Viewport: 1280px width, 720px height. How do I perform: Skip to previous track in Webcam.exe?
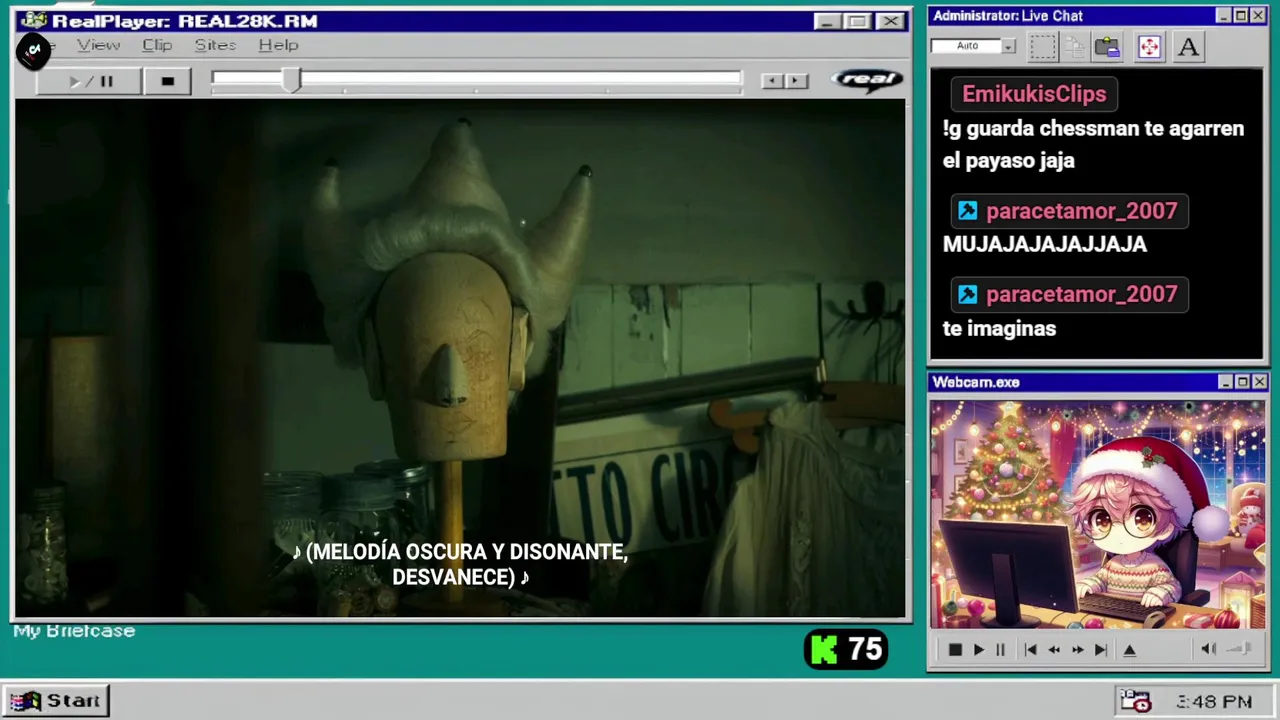pyautogui.click(x=1030, y=650)
